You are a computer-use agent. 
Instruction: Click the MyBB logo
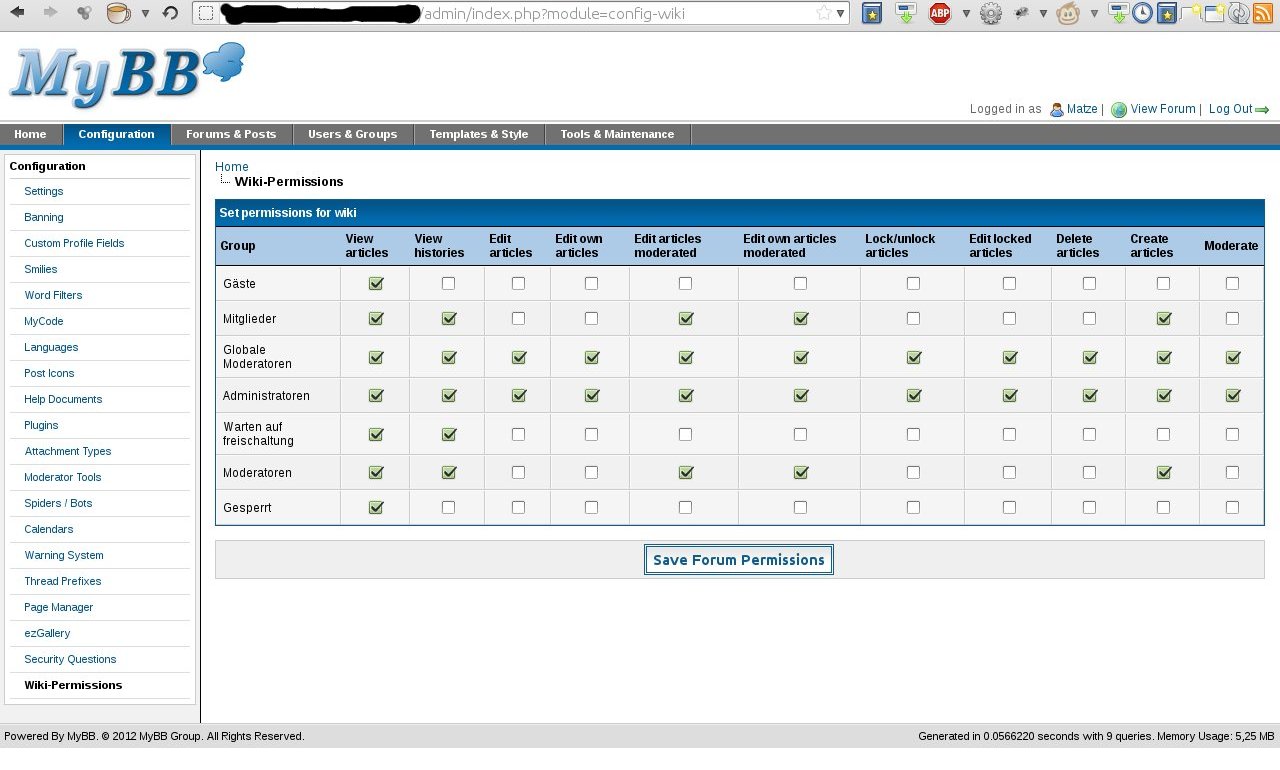tap(127, 75)
